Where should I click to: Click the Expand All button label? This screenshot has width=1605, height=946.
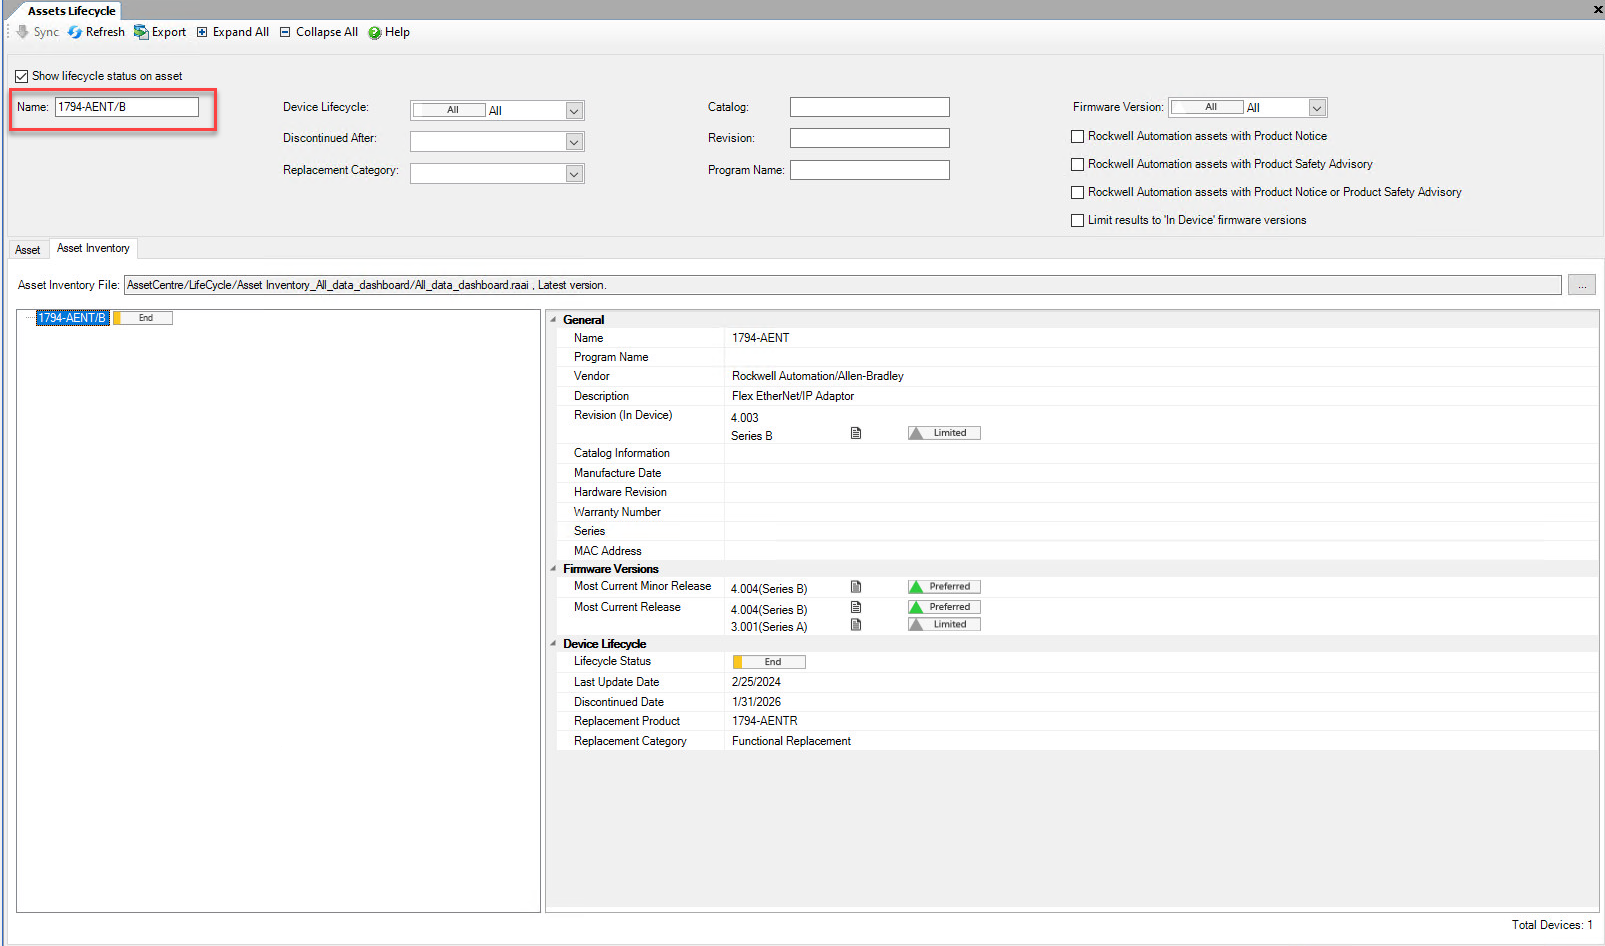click(241, 32)
